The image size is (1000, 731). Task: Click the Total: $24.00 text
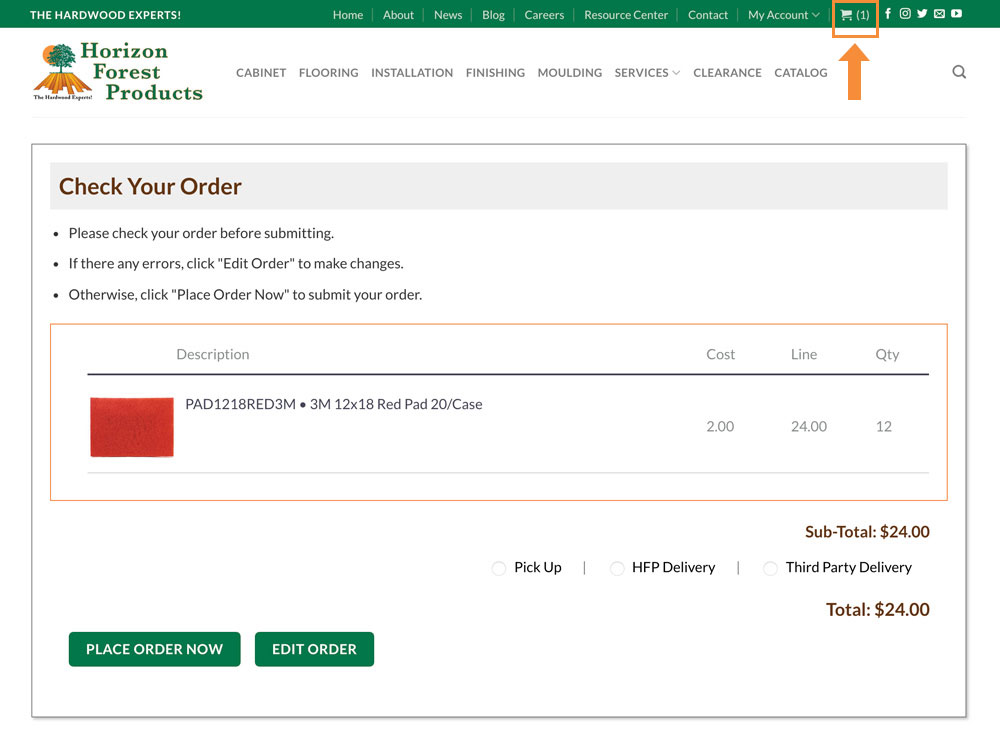[x=878, y=610]
